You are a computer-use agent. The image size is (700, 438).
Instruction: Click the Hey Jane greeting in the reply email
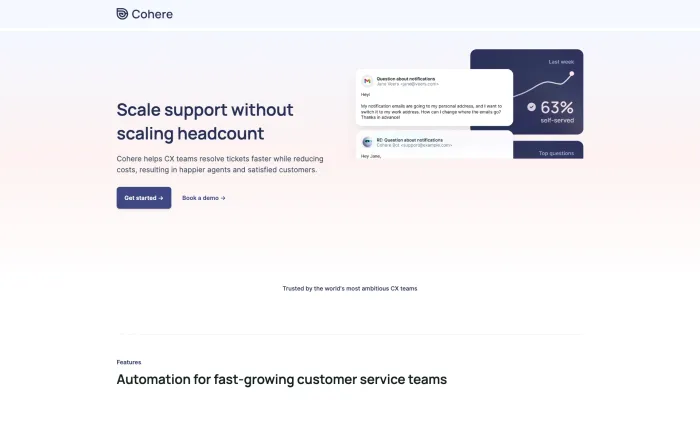point(371,156)
